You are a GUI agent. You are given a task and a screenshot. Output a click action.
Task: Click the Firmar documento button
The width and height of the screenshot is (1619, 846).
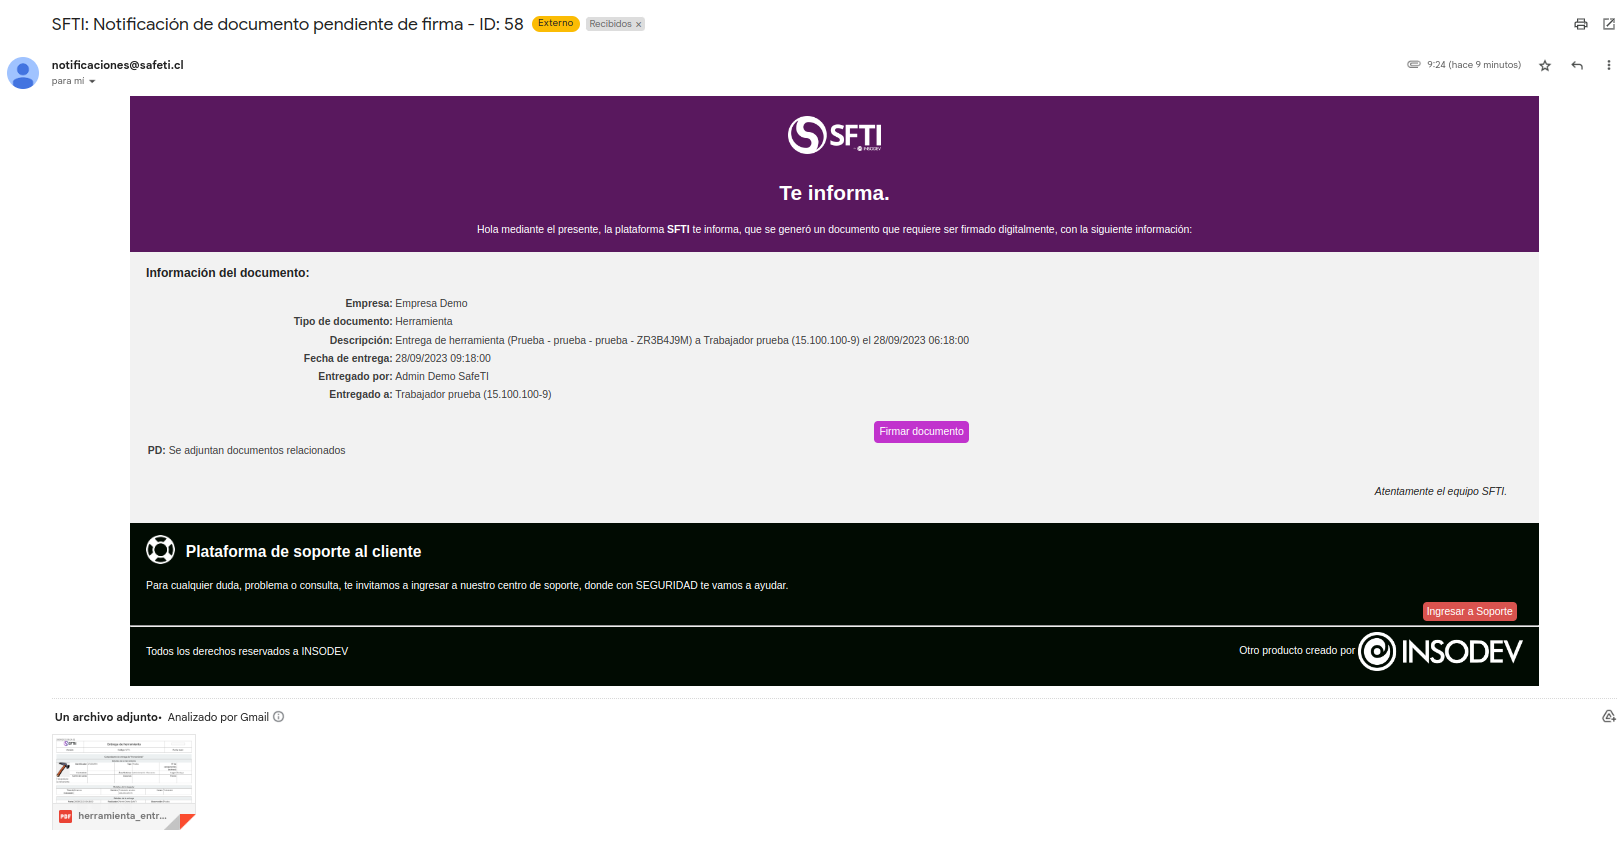[x=921, y=432]
